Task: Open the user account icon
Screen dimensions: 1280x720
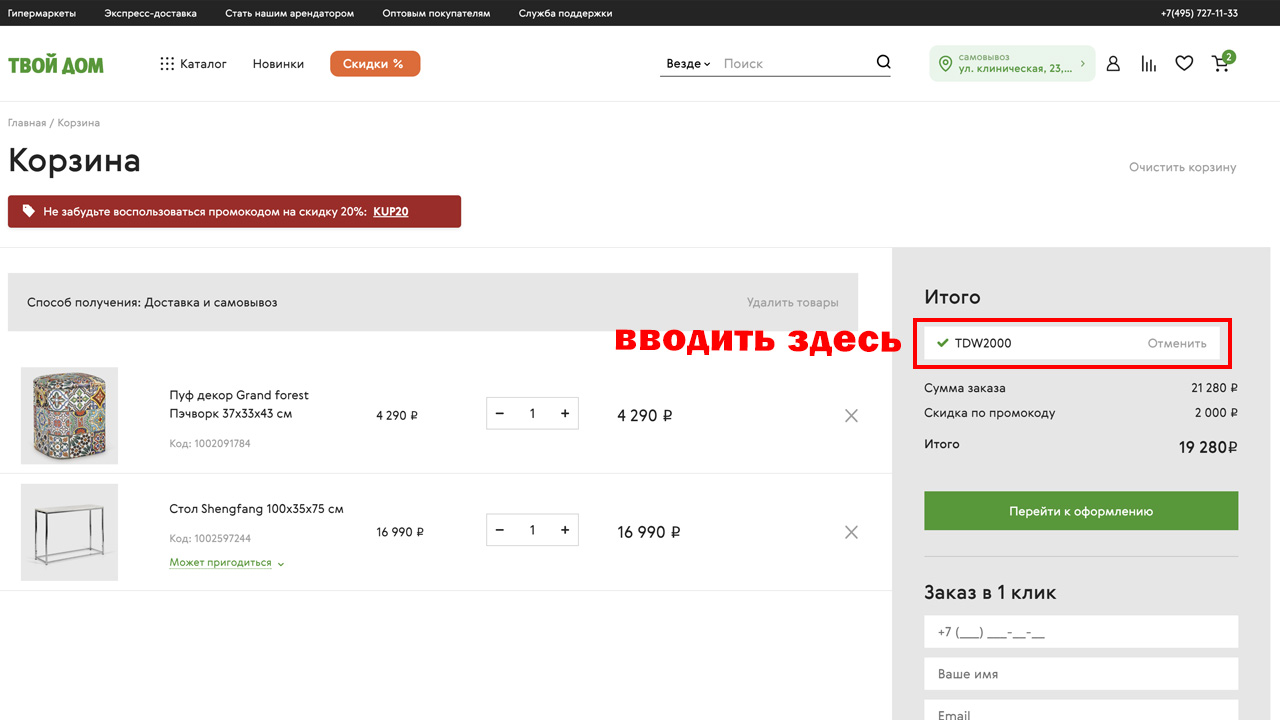Action: (1113, 64)
